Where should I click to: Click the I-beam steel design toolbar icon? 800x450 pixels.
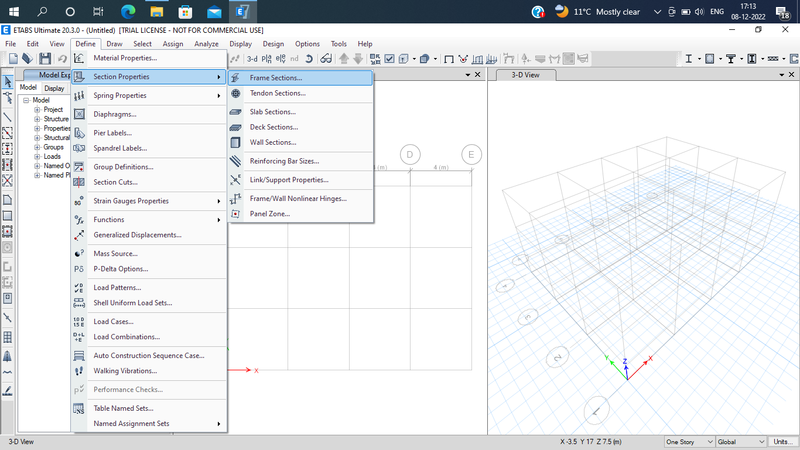[x=688, y=59]
